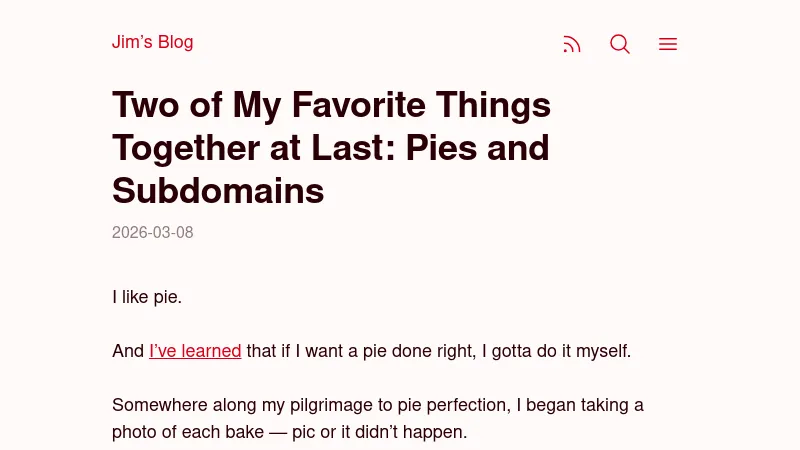
Task: Click the word "And" before the learned link
Action: [x=128, y=351]
